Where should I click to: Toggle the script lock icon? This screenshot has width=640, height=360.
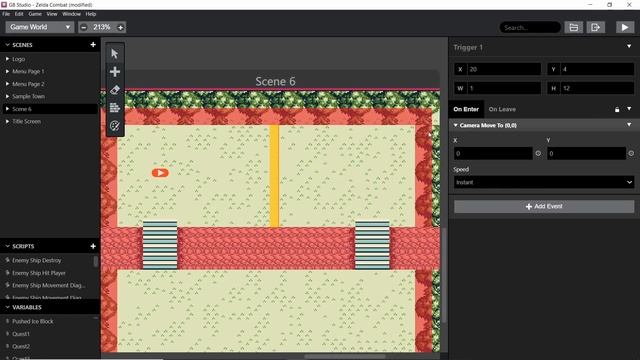pyautogui.click(x=617, y=109)
